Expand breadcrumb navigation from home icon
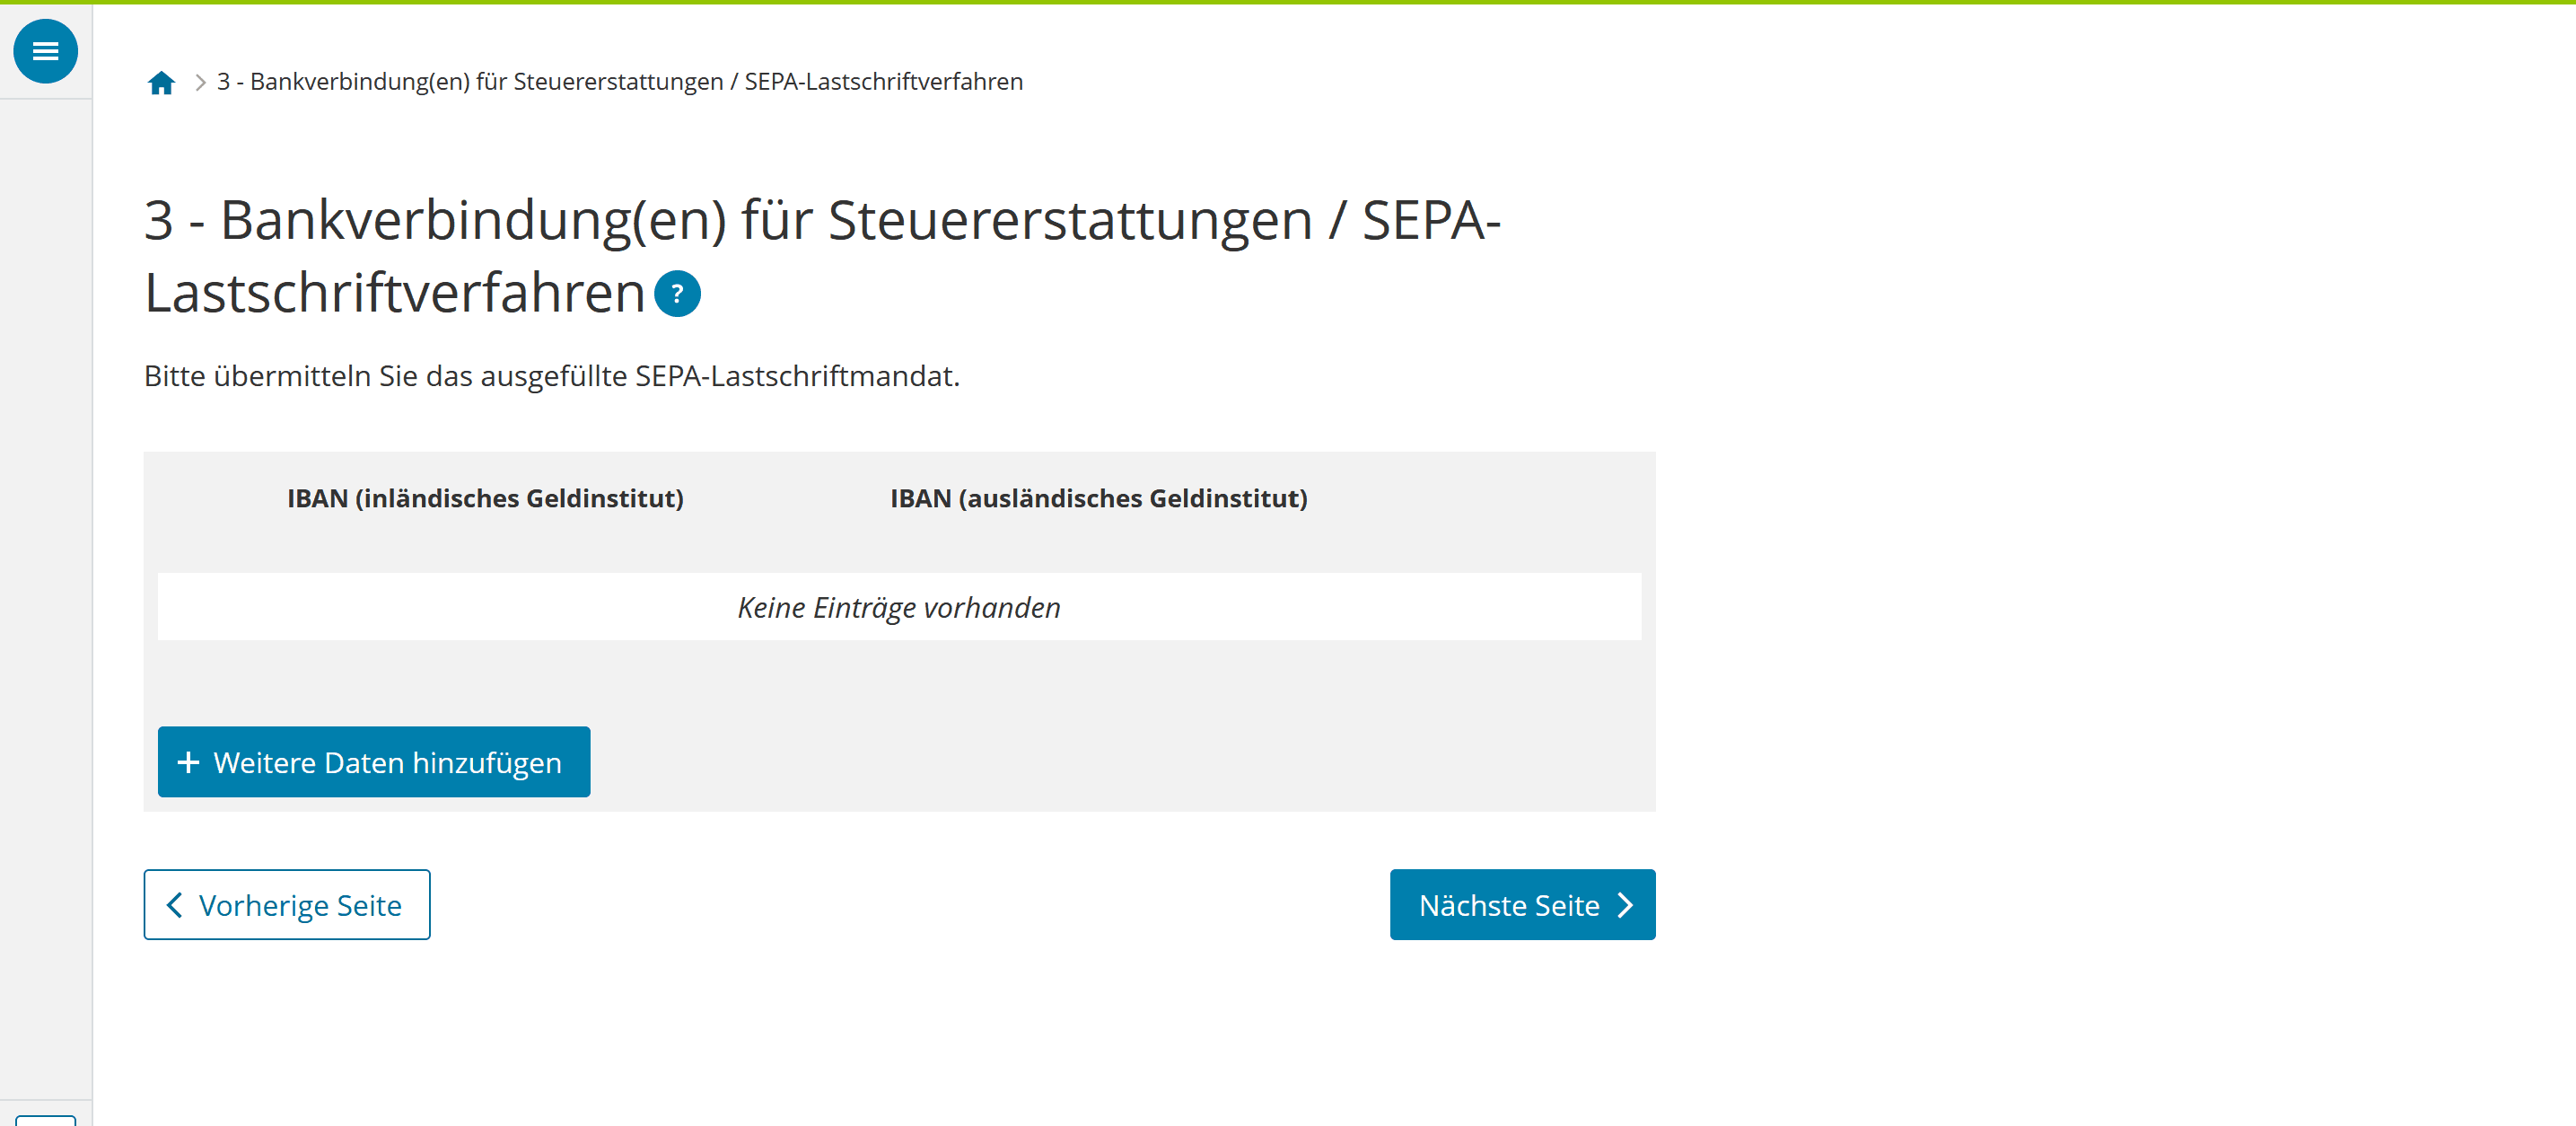2576x1126 pixels. point(161,82)
